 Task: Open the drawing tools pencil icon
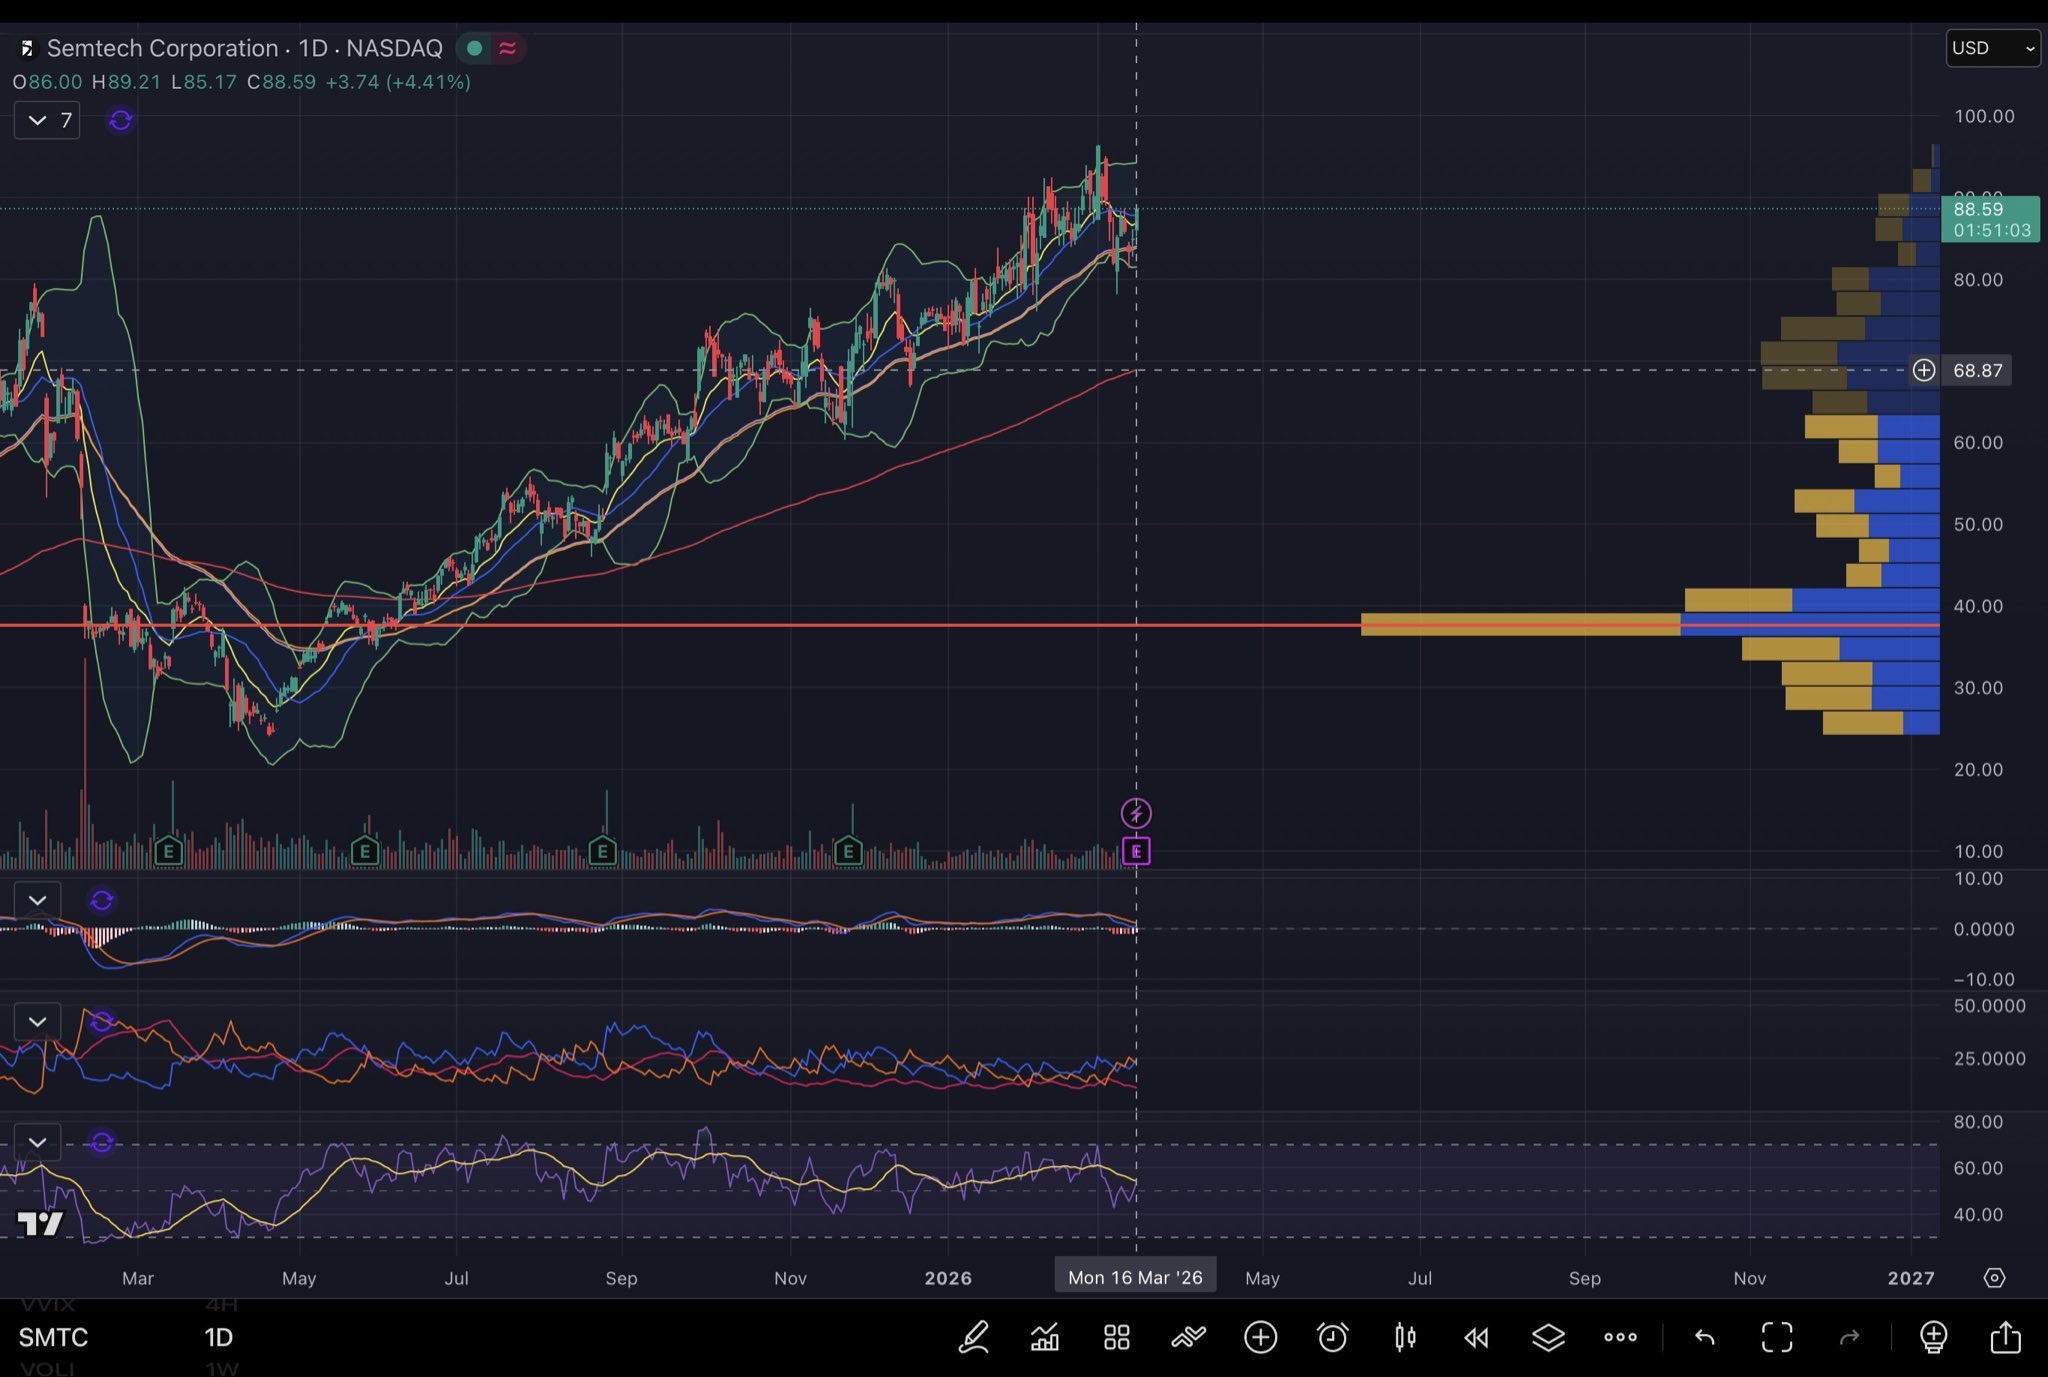click(x=973, y=1337)
